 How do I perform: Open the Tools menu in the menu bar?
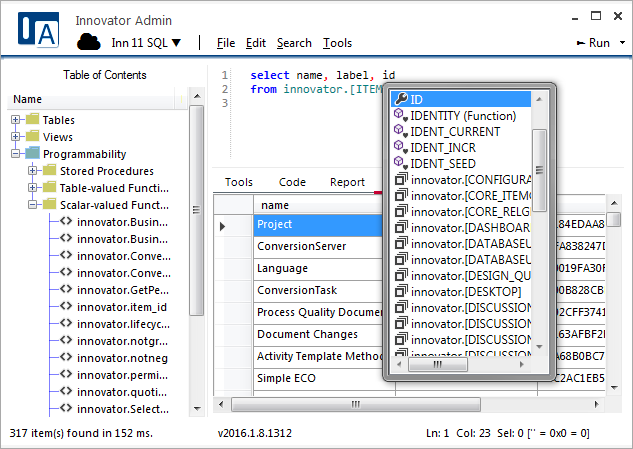pyautogui.click(x=337, y=43)
